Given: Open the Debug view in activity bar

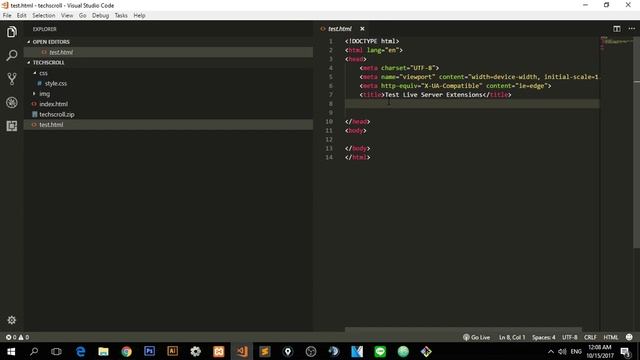Looking at the screenshot, I should pos(11,102).
